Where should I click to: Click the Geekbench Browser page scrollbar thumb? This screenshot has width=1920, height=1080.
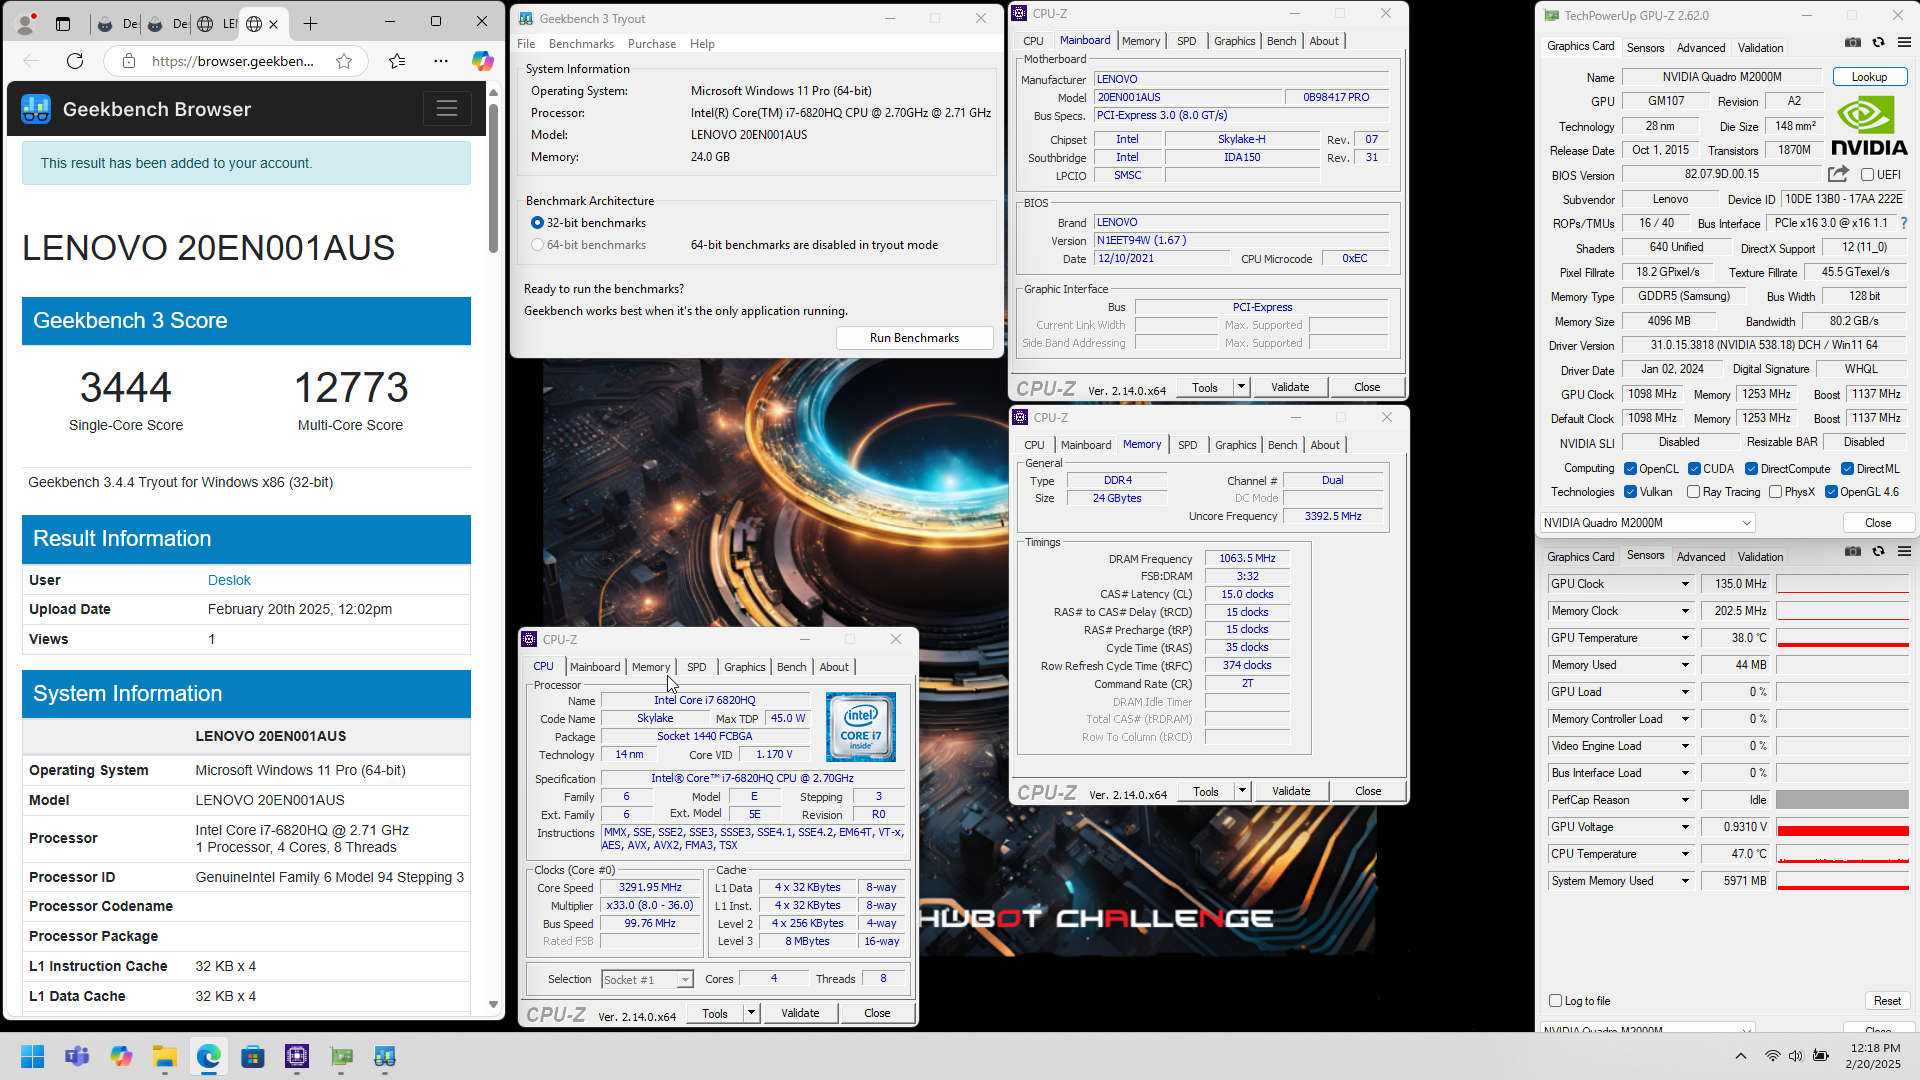(x=493, y=177)
